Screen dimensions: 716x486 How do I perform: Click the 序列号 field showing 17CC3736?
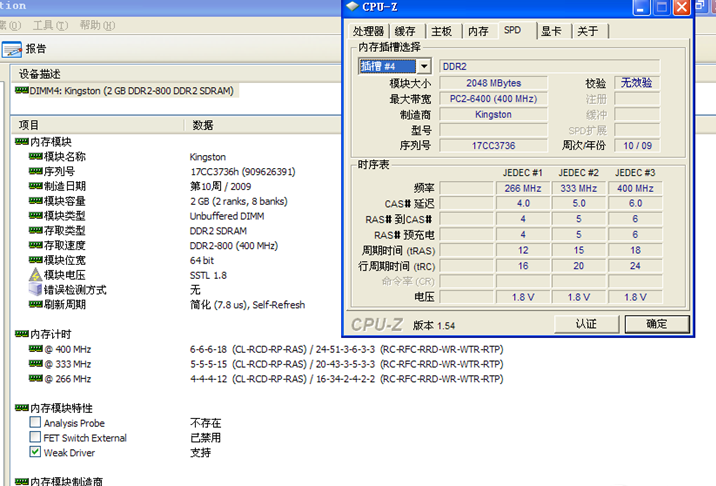point(492,146)
